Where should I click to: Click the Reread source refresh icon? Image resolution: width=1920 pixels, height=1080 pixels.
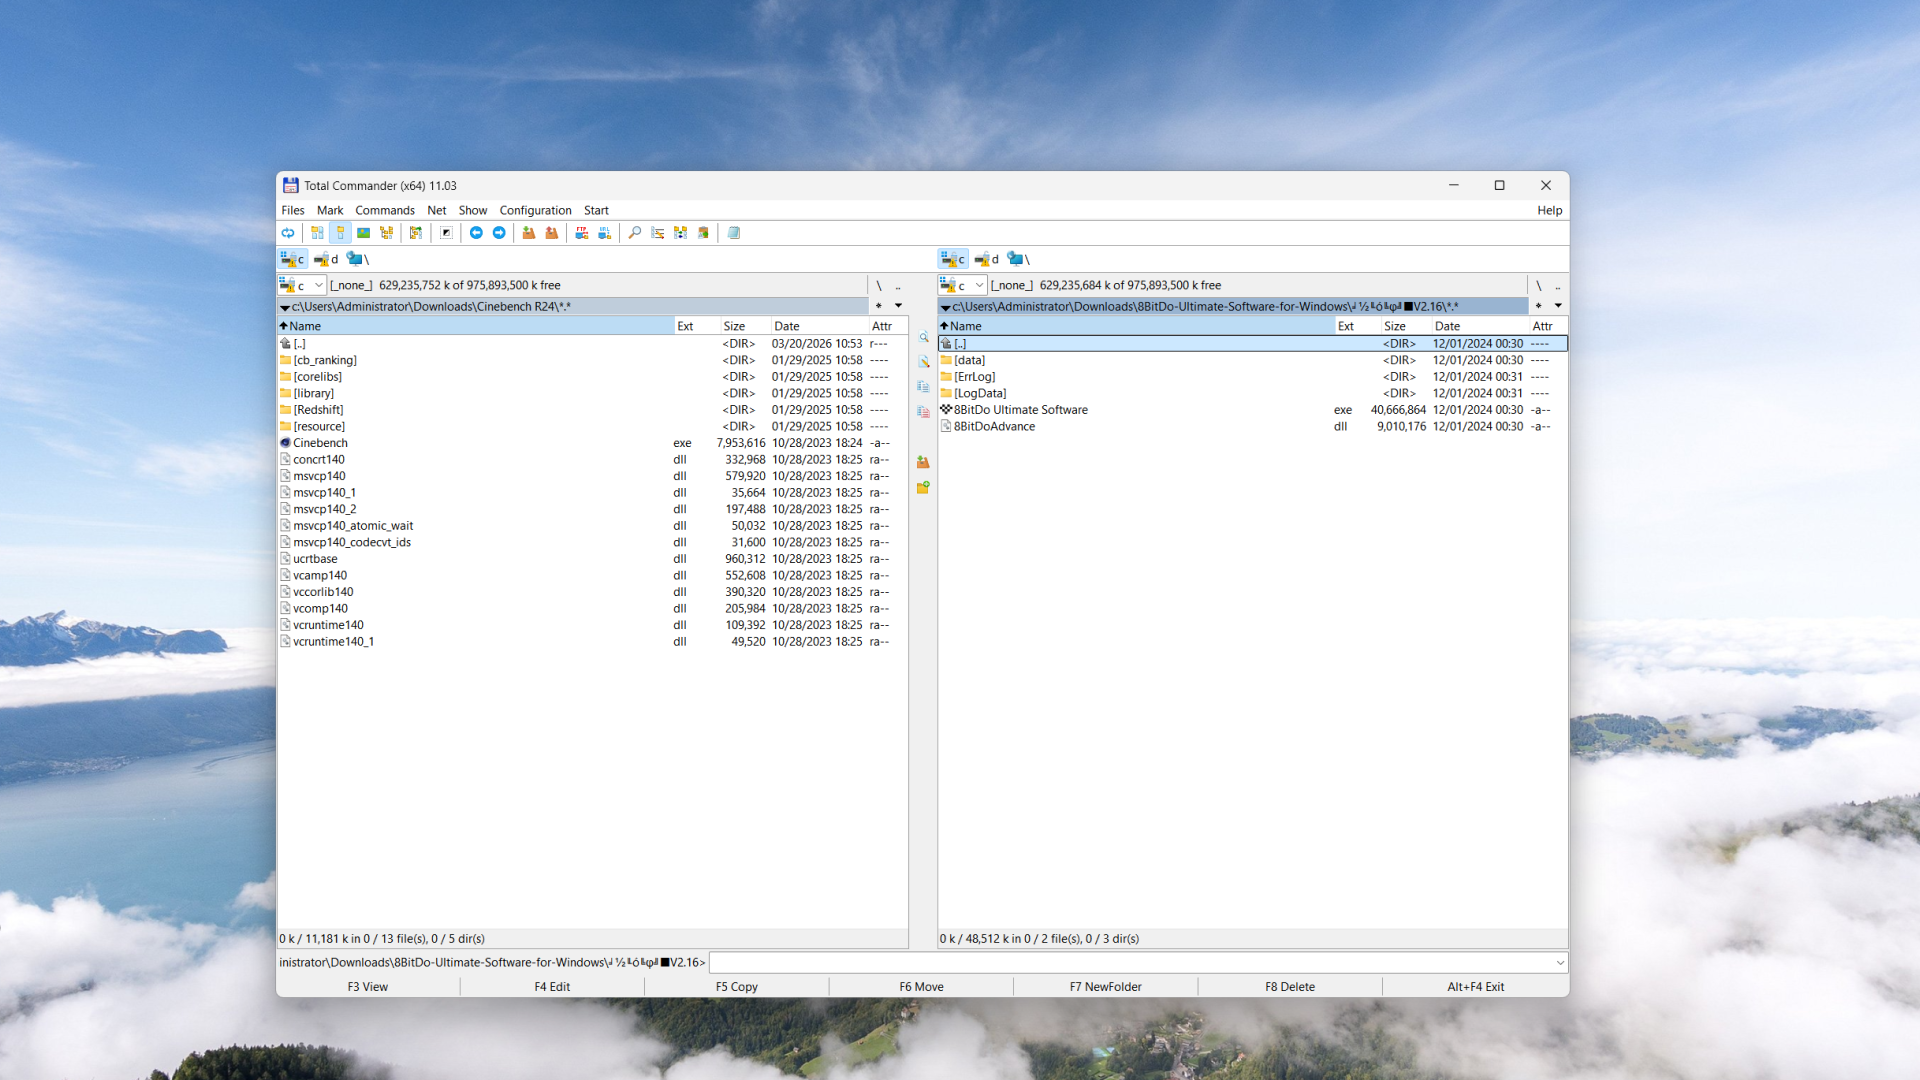pos(288,233)
